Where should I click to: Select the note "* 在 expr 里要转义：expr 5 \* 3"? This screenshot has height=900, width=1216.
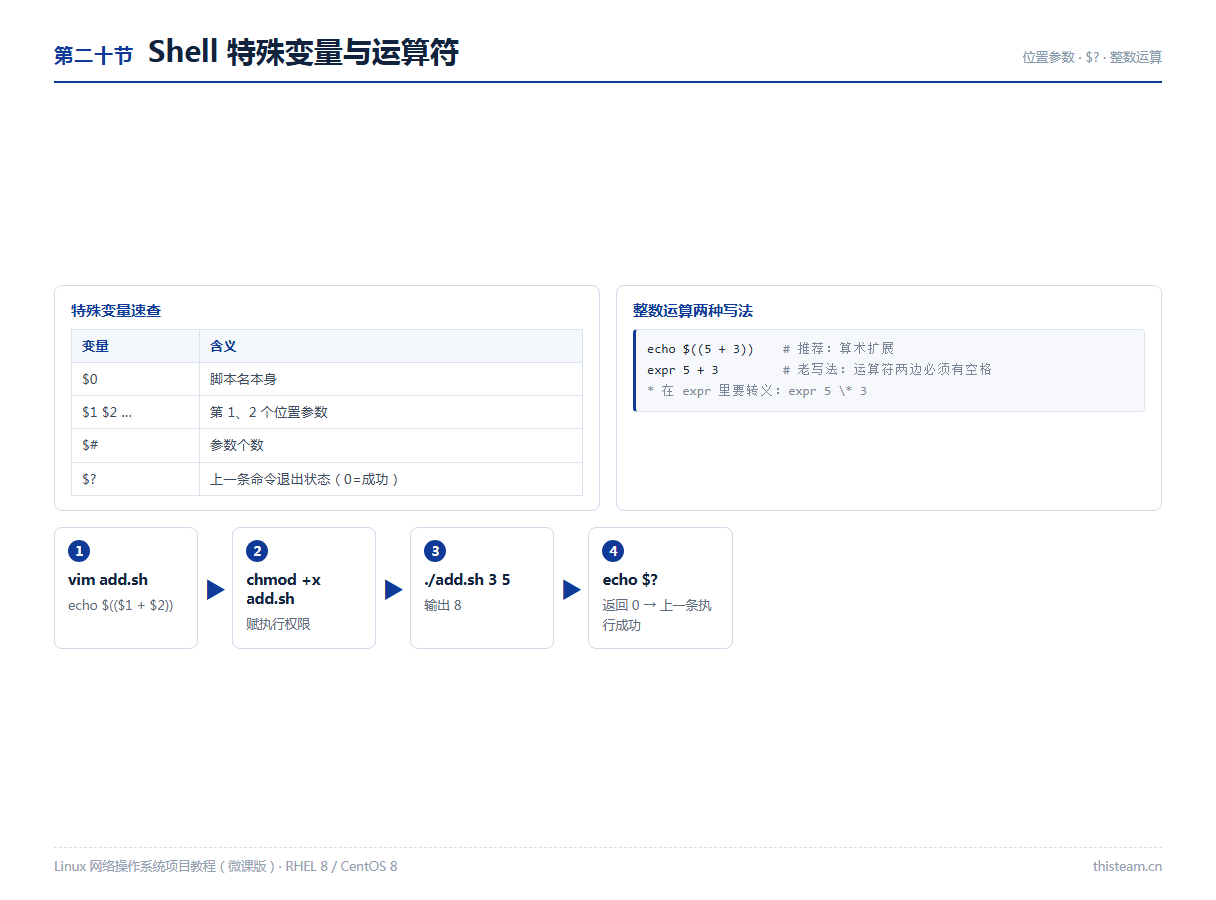[x=757, y=391]
